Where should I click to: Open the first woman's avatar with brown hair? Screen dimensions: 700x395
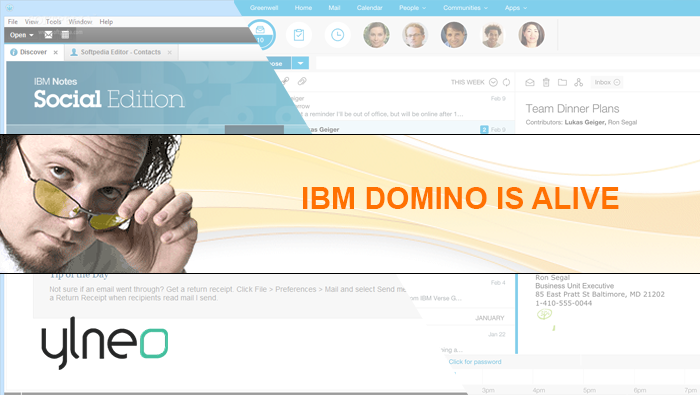tap(376, 34)
